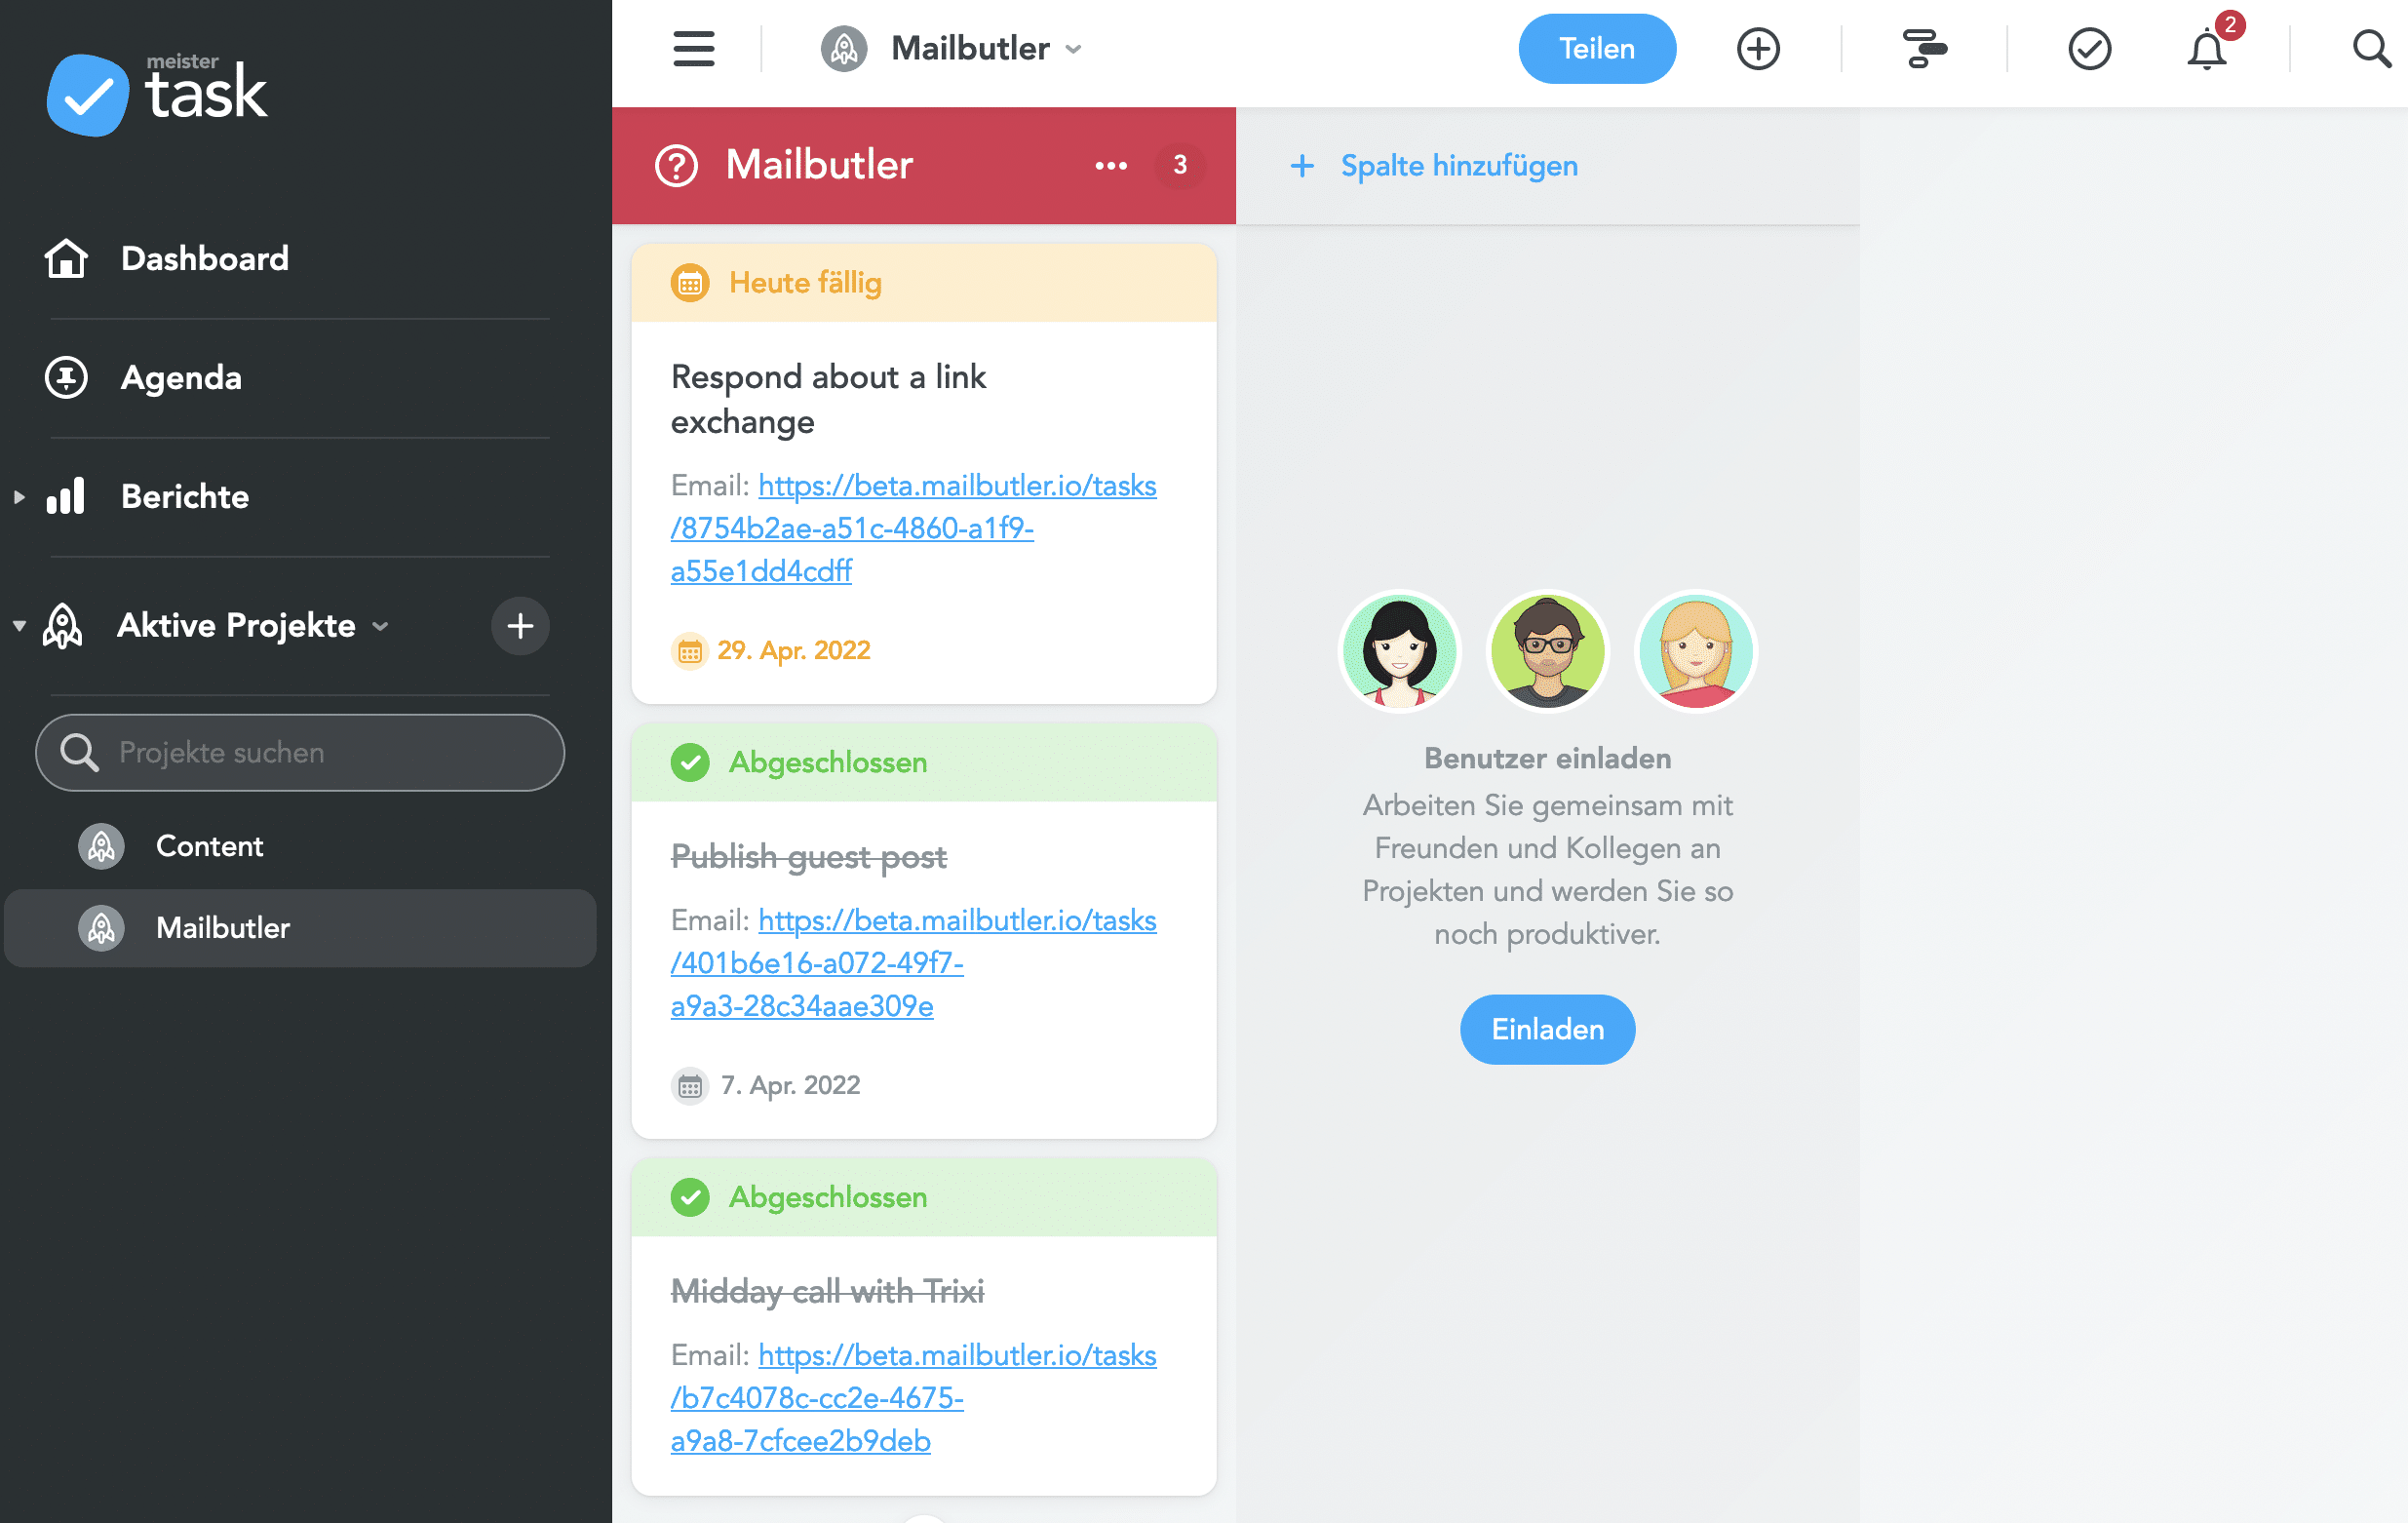Click the grey calendar icon beside 7. Apr.
Screen dimensions: 2408x1523
point(689,1086)
